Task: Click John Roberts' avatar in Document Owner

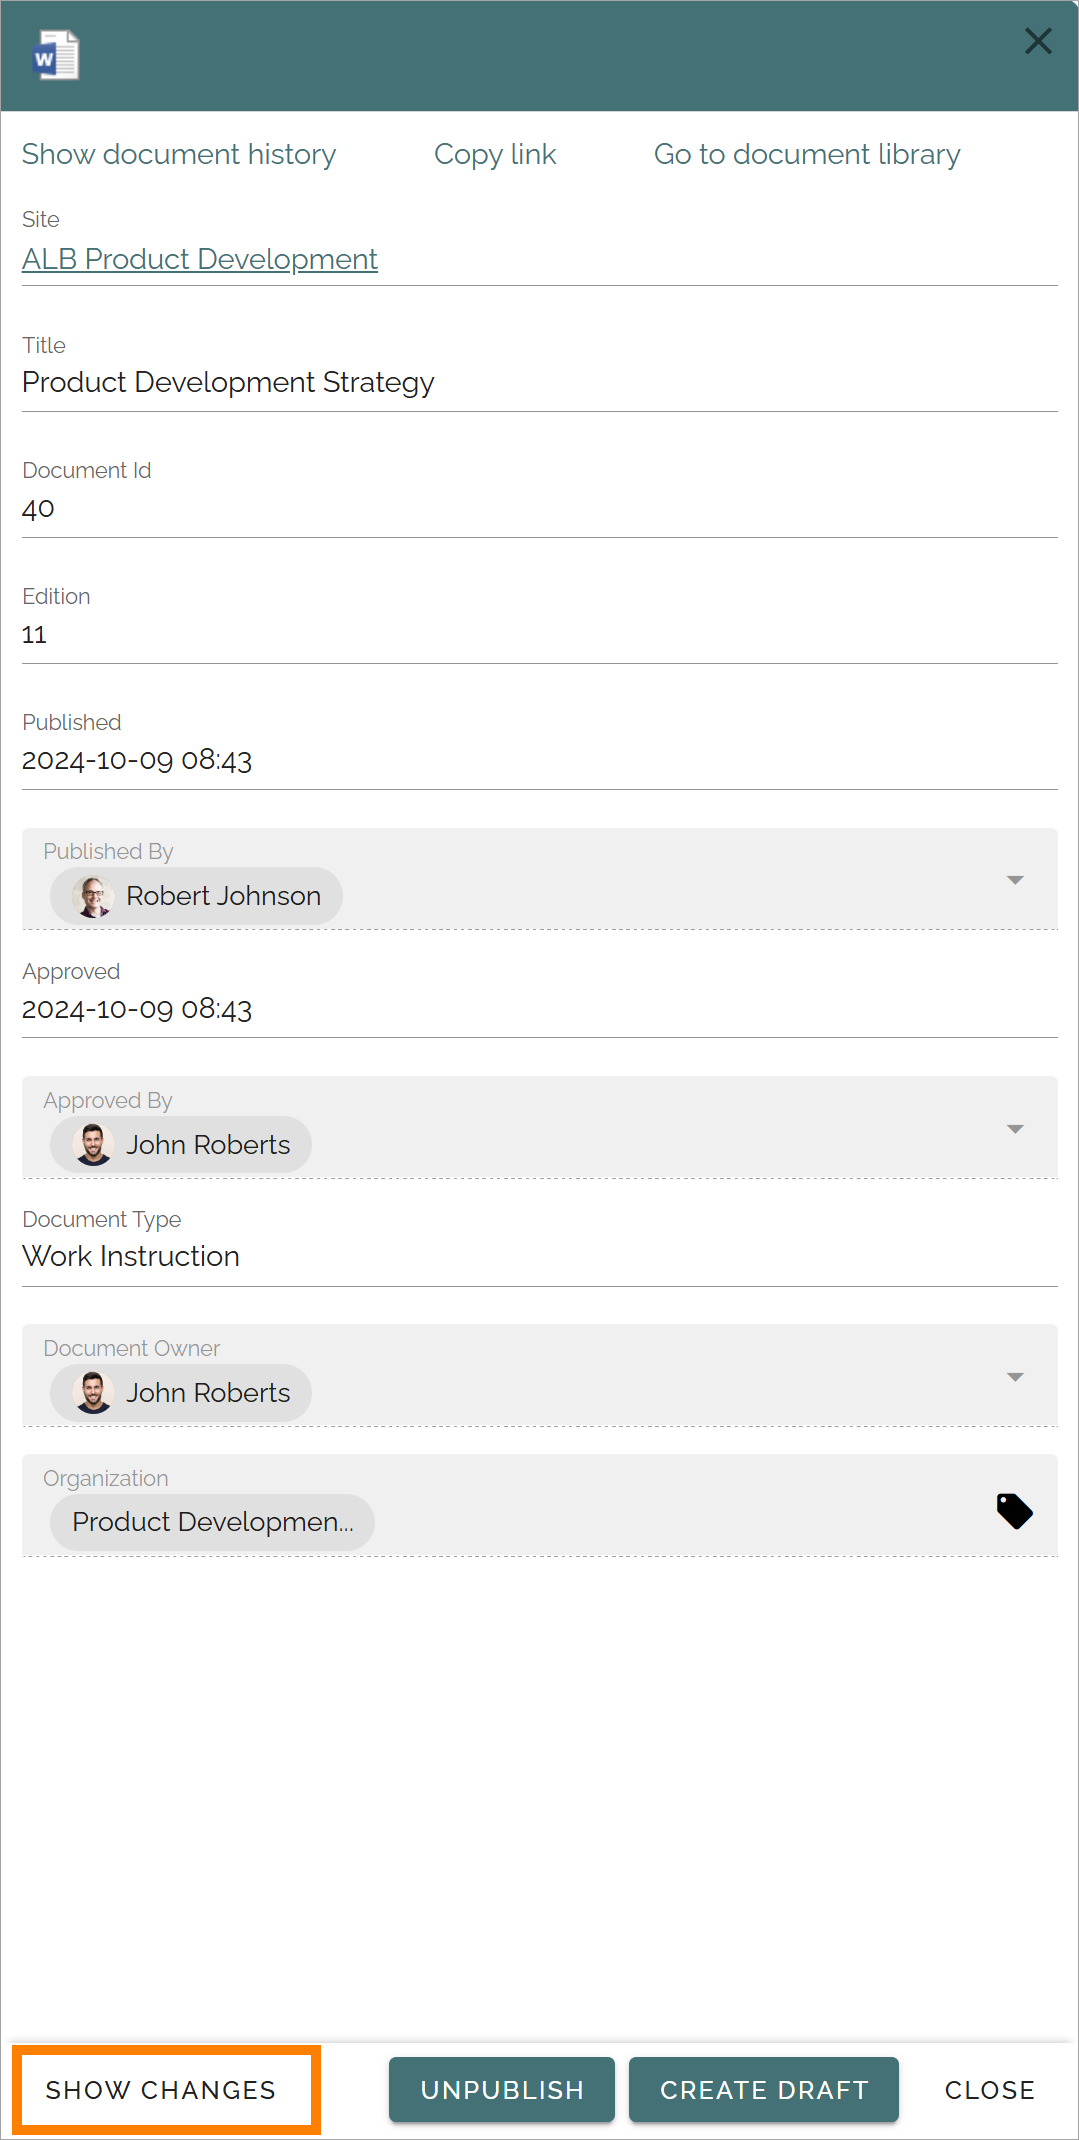Action: [93, 1393]
